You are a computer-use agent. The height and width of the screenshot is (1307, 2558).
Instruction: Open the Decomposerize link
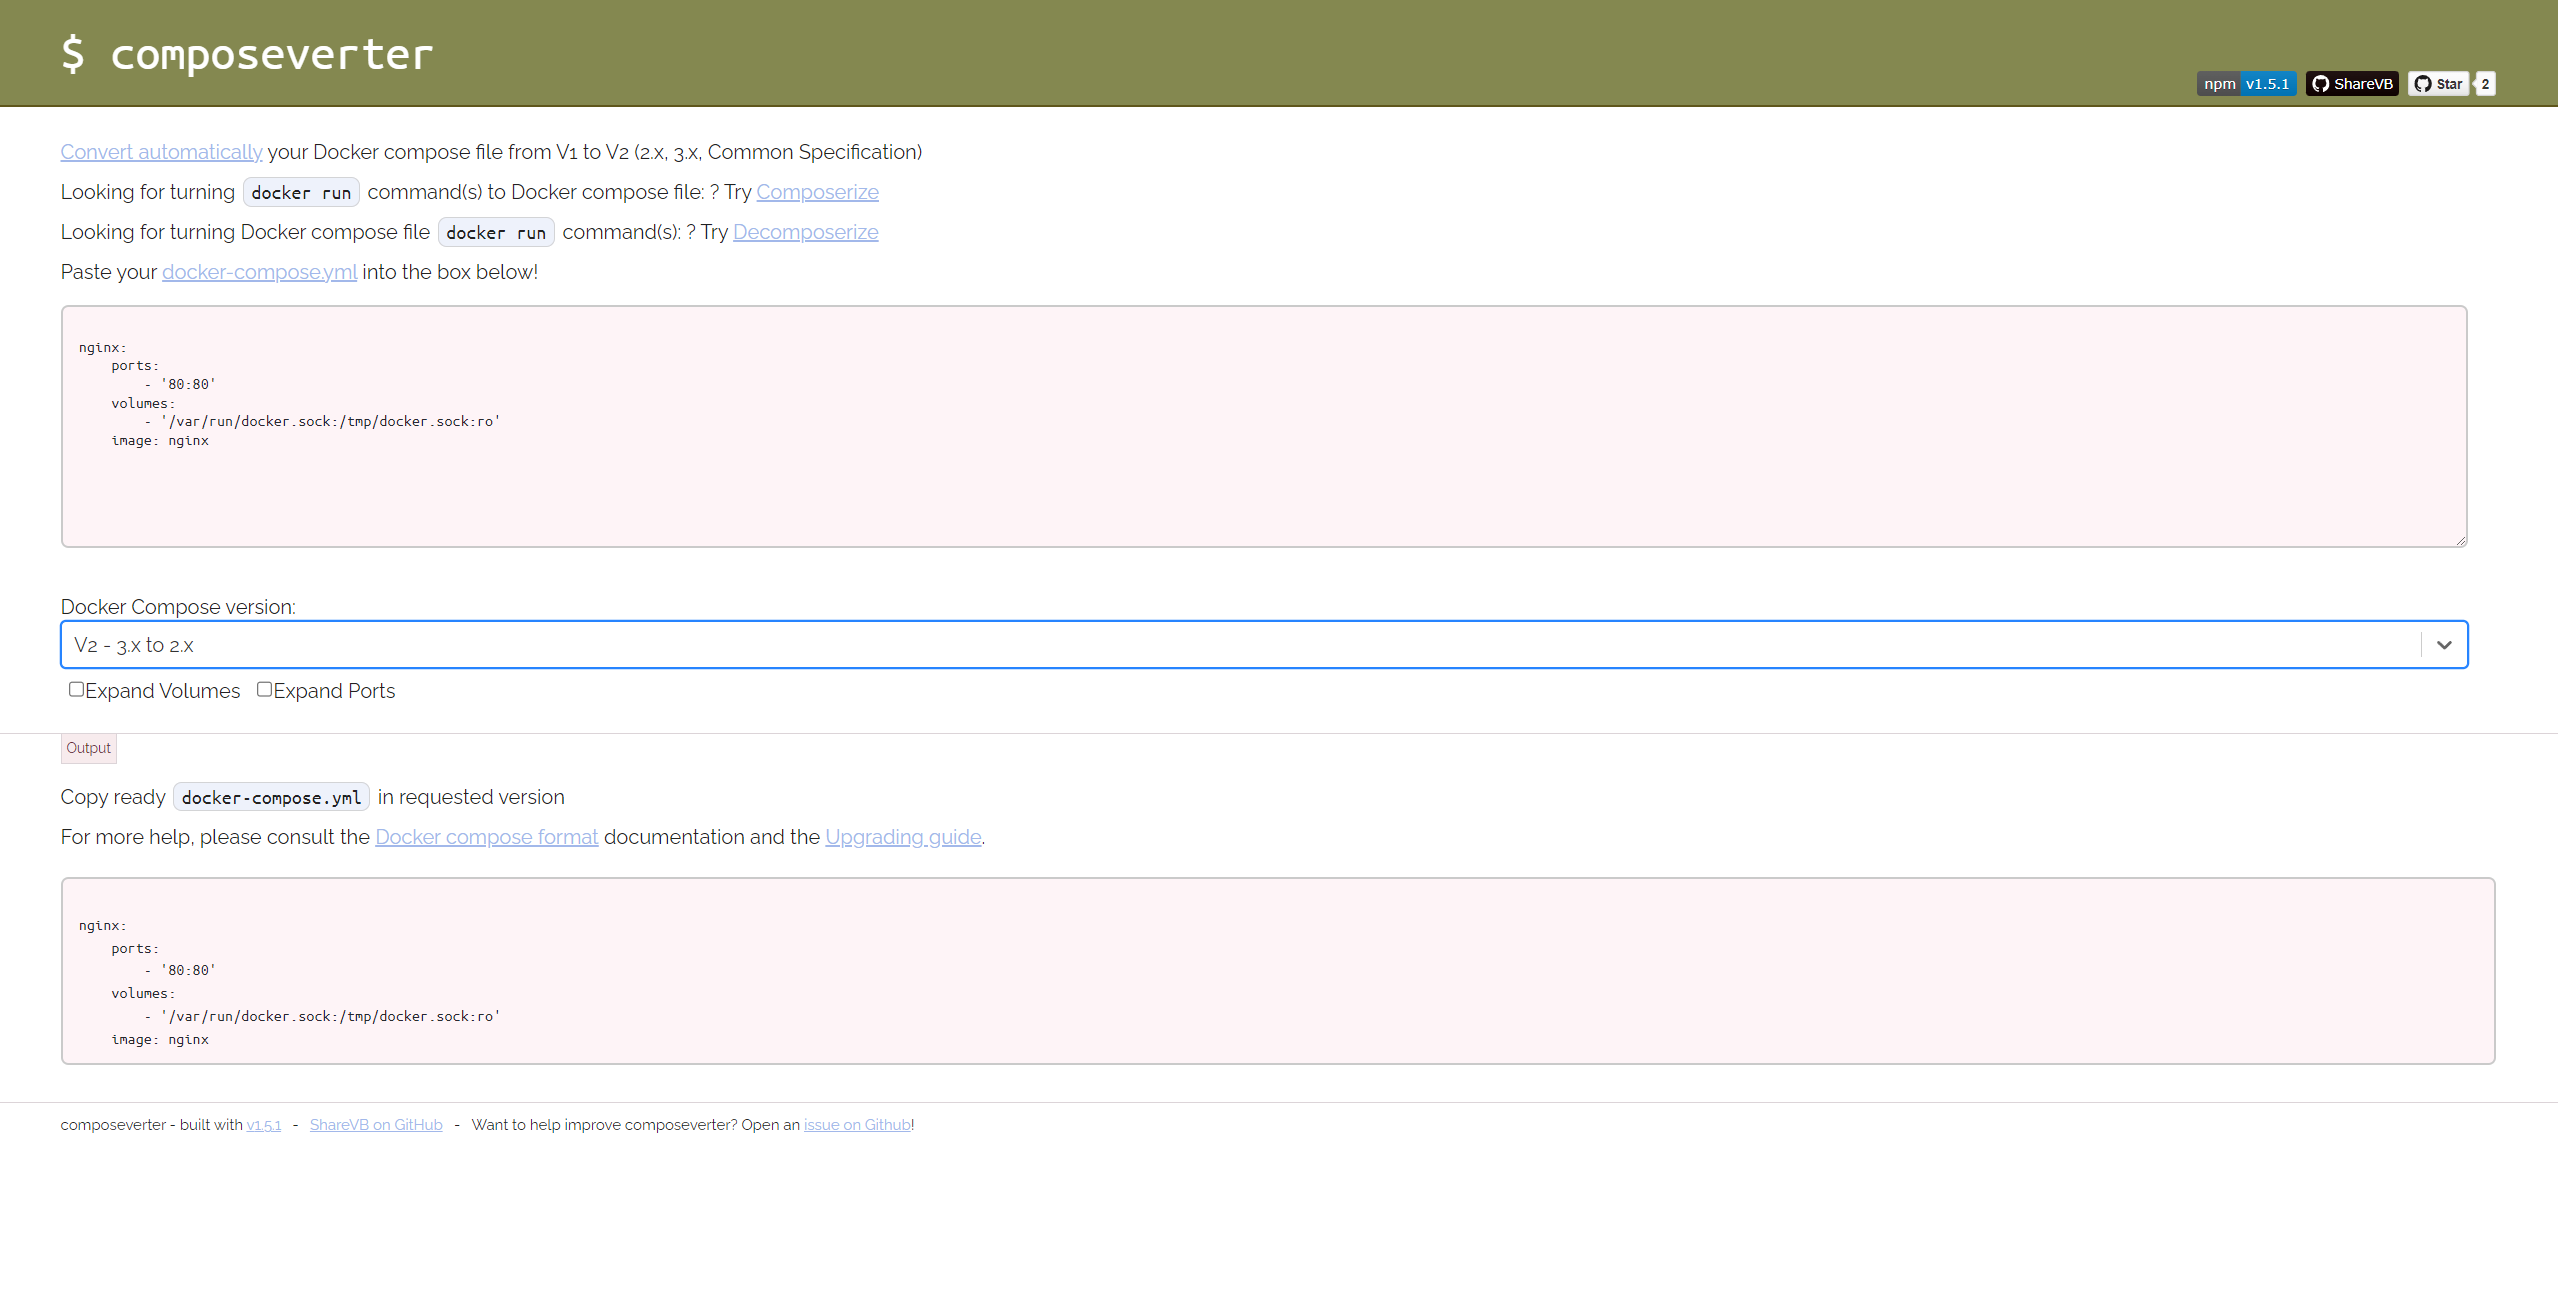pos(805,232)
